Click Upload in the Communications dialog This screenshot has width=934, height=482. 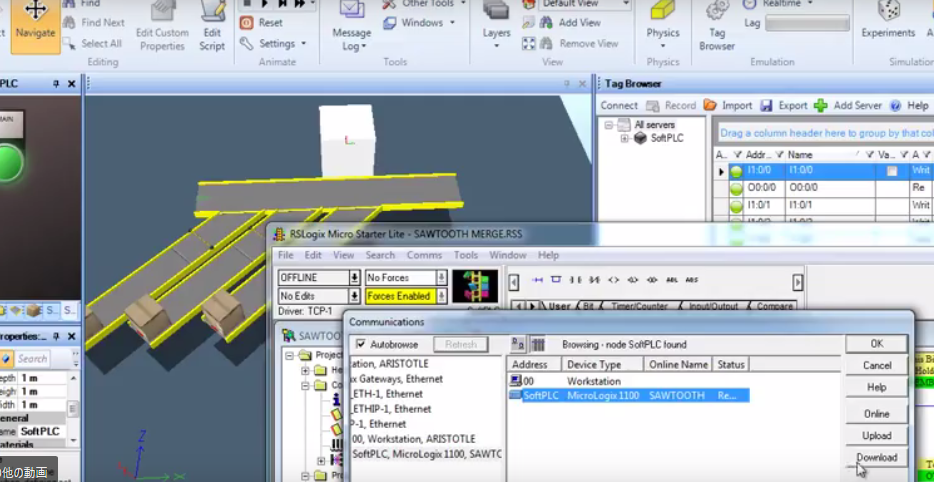point(877,436)
